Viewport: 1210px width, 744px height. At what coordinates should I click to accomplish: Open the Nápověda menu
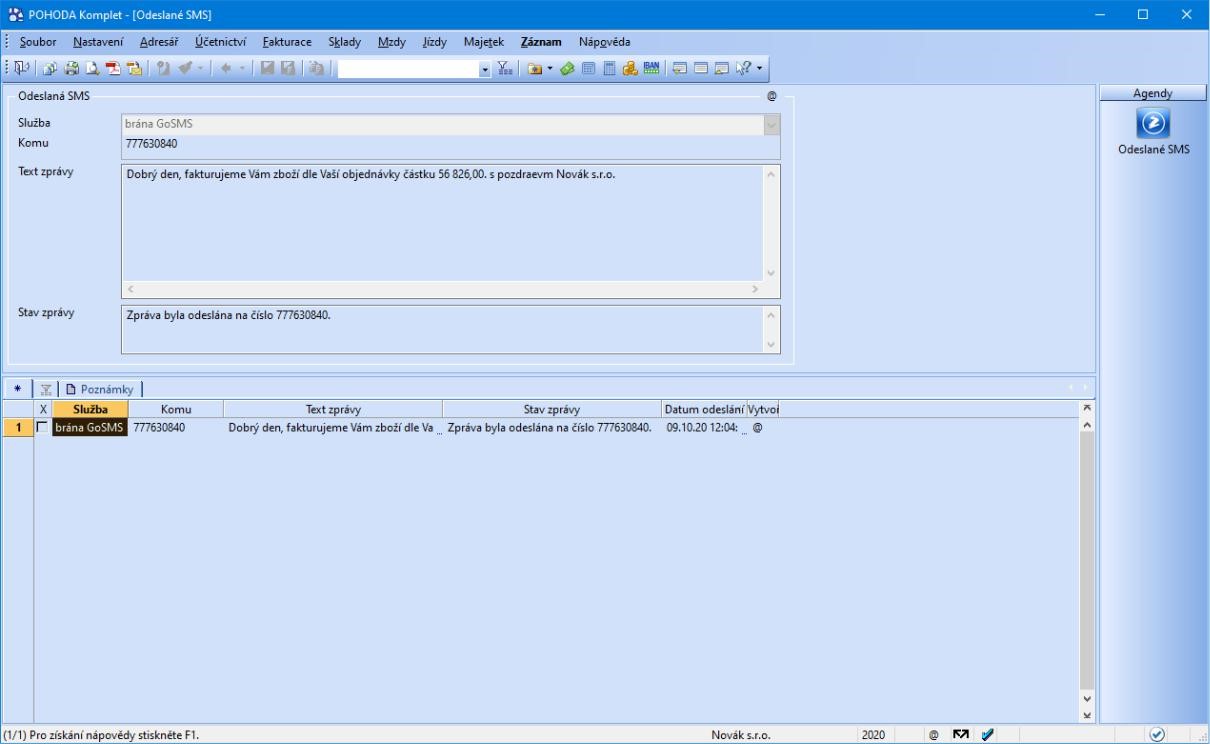[x=604, y=42]
